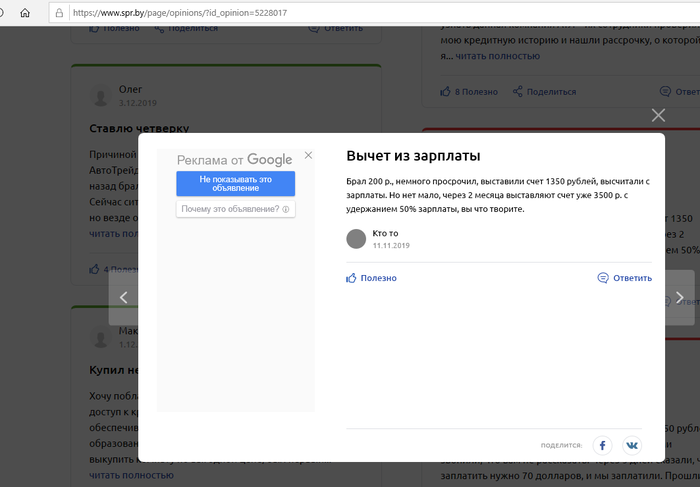Share review on VK
This screenshot has height=487, width=700.
[632, 445]
